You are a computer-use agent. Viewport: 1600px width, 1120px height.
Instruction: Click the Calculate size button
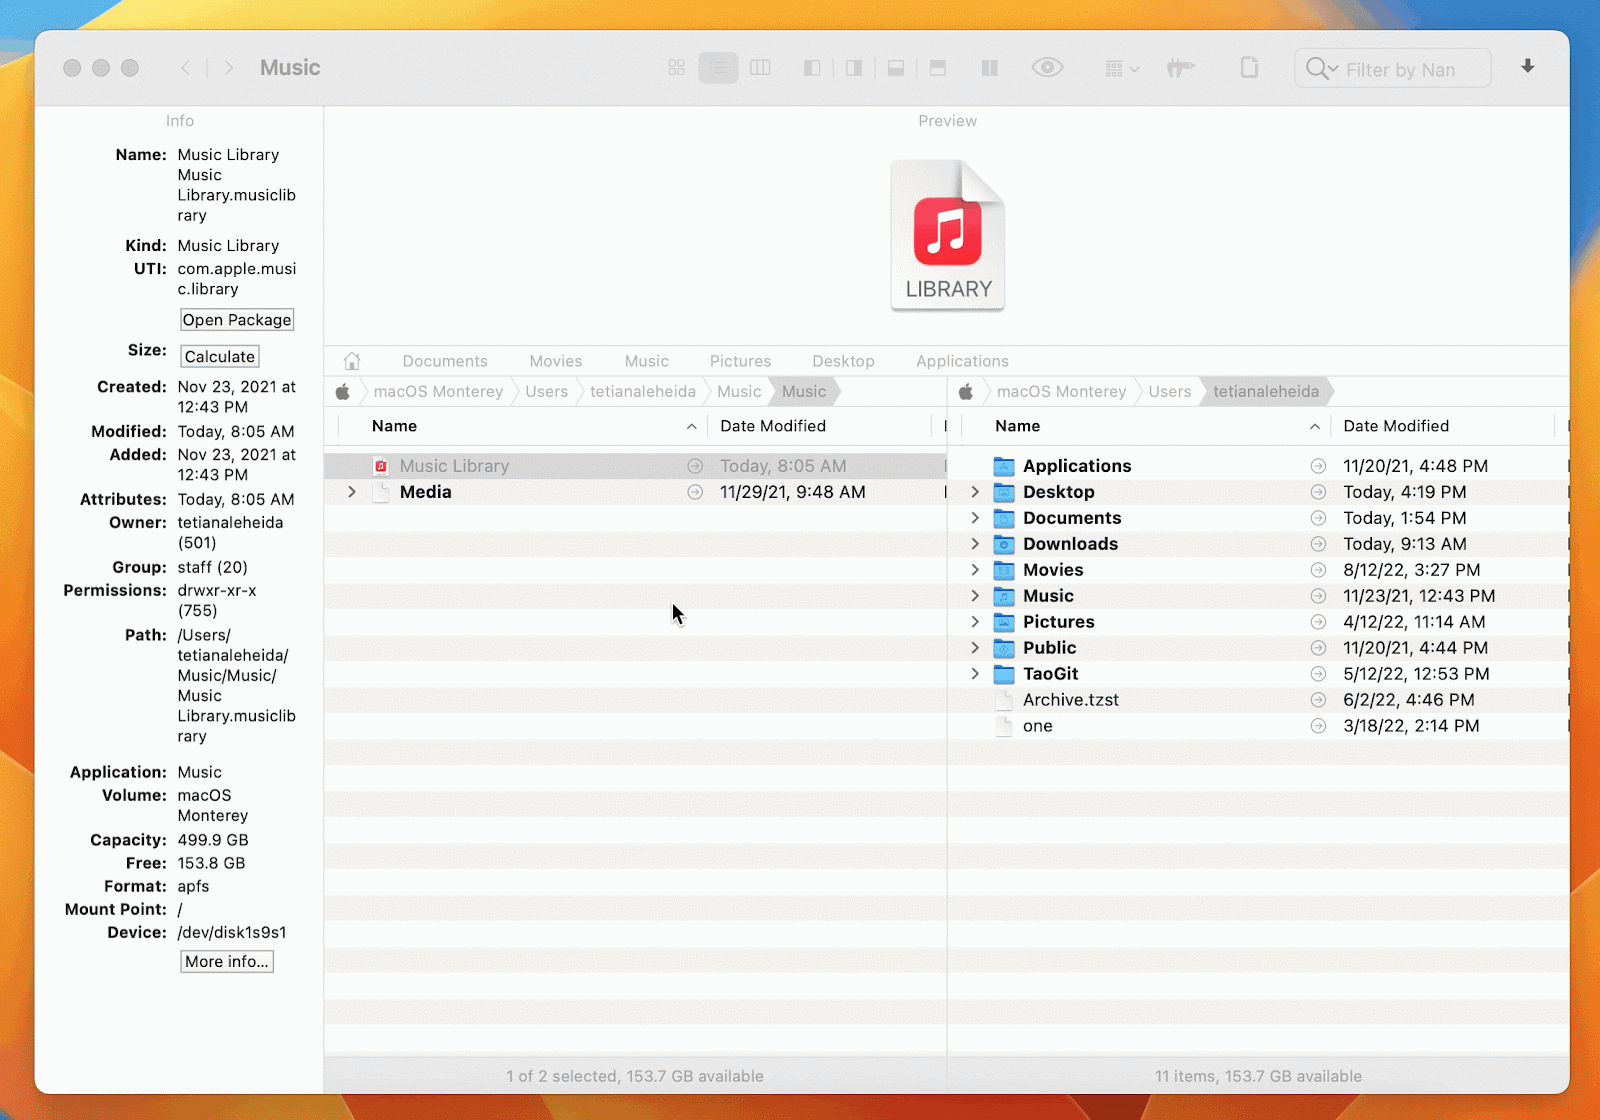(x=219, y=356)
